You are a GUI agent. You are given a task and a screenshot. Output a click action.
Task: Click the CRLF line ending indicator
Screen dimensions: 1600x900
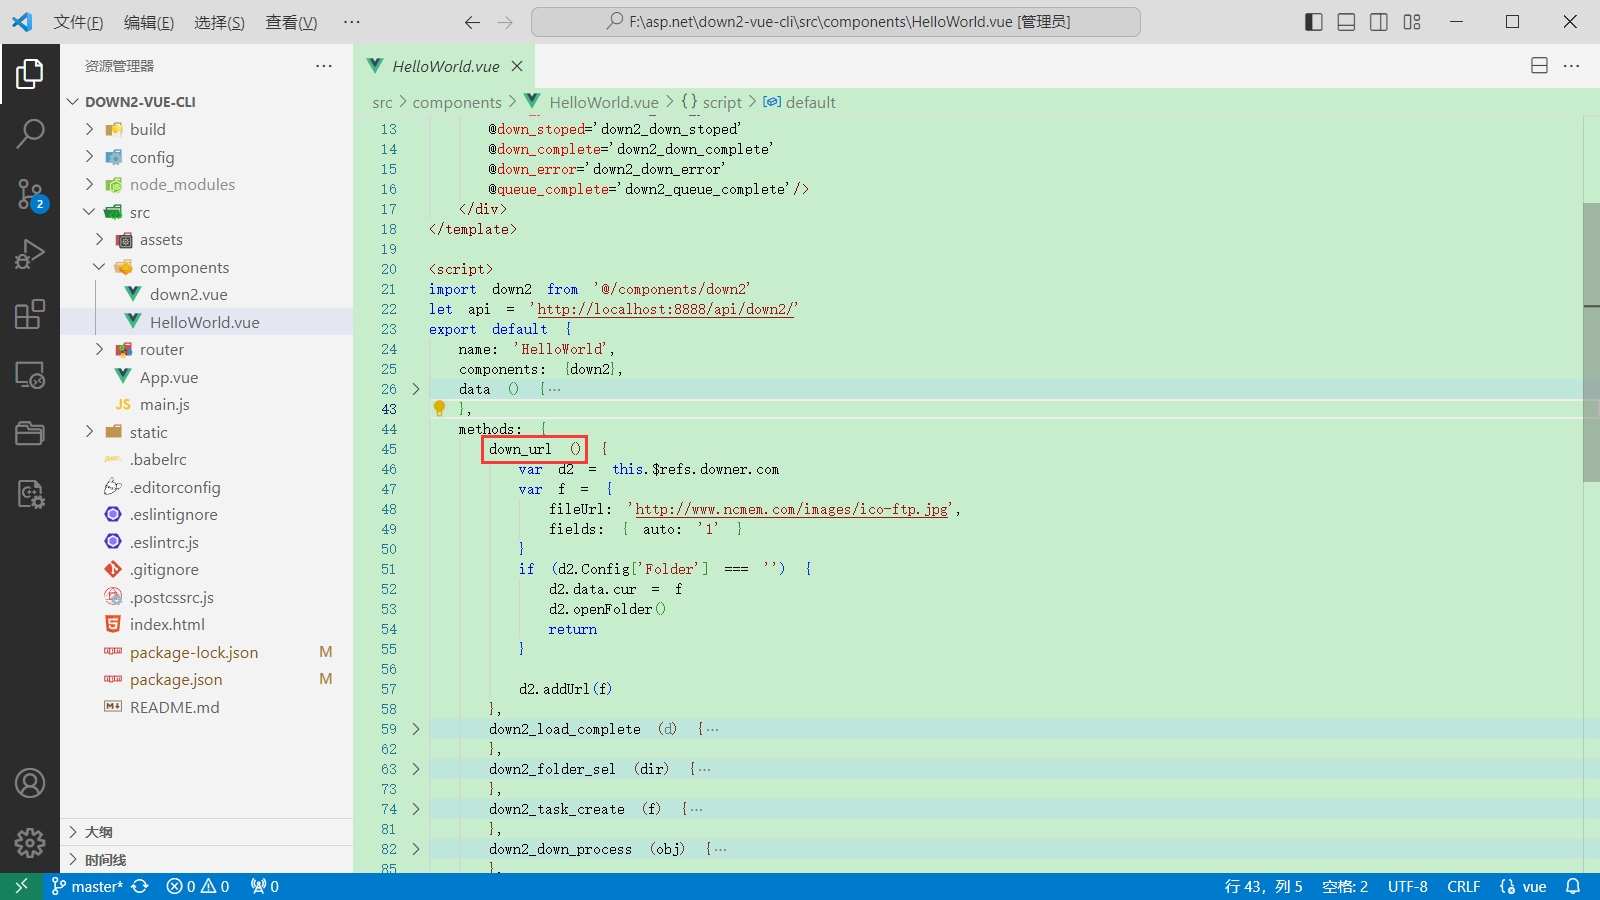coord(1463,886)
